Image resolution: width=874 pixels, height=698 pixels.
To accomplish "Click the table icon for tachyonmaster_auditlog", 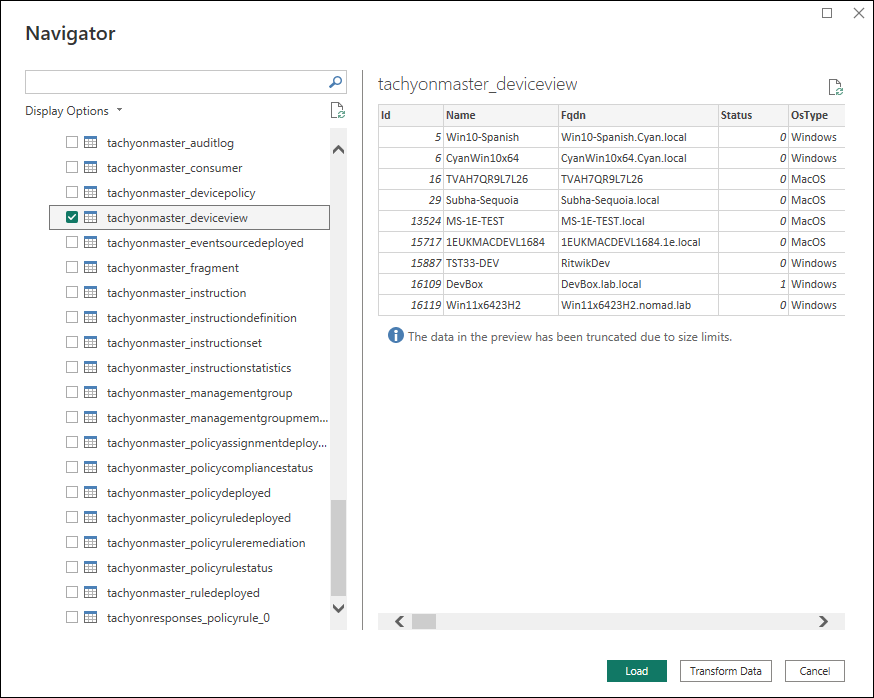I will coord(90,143).
